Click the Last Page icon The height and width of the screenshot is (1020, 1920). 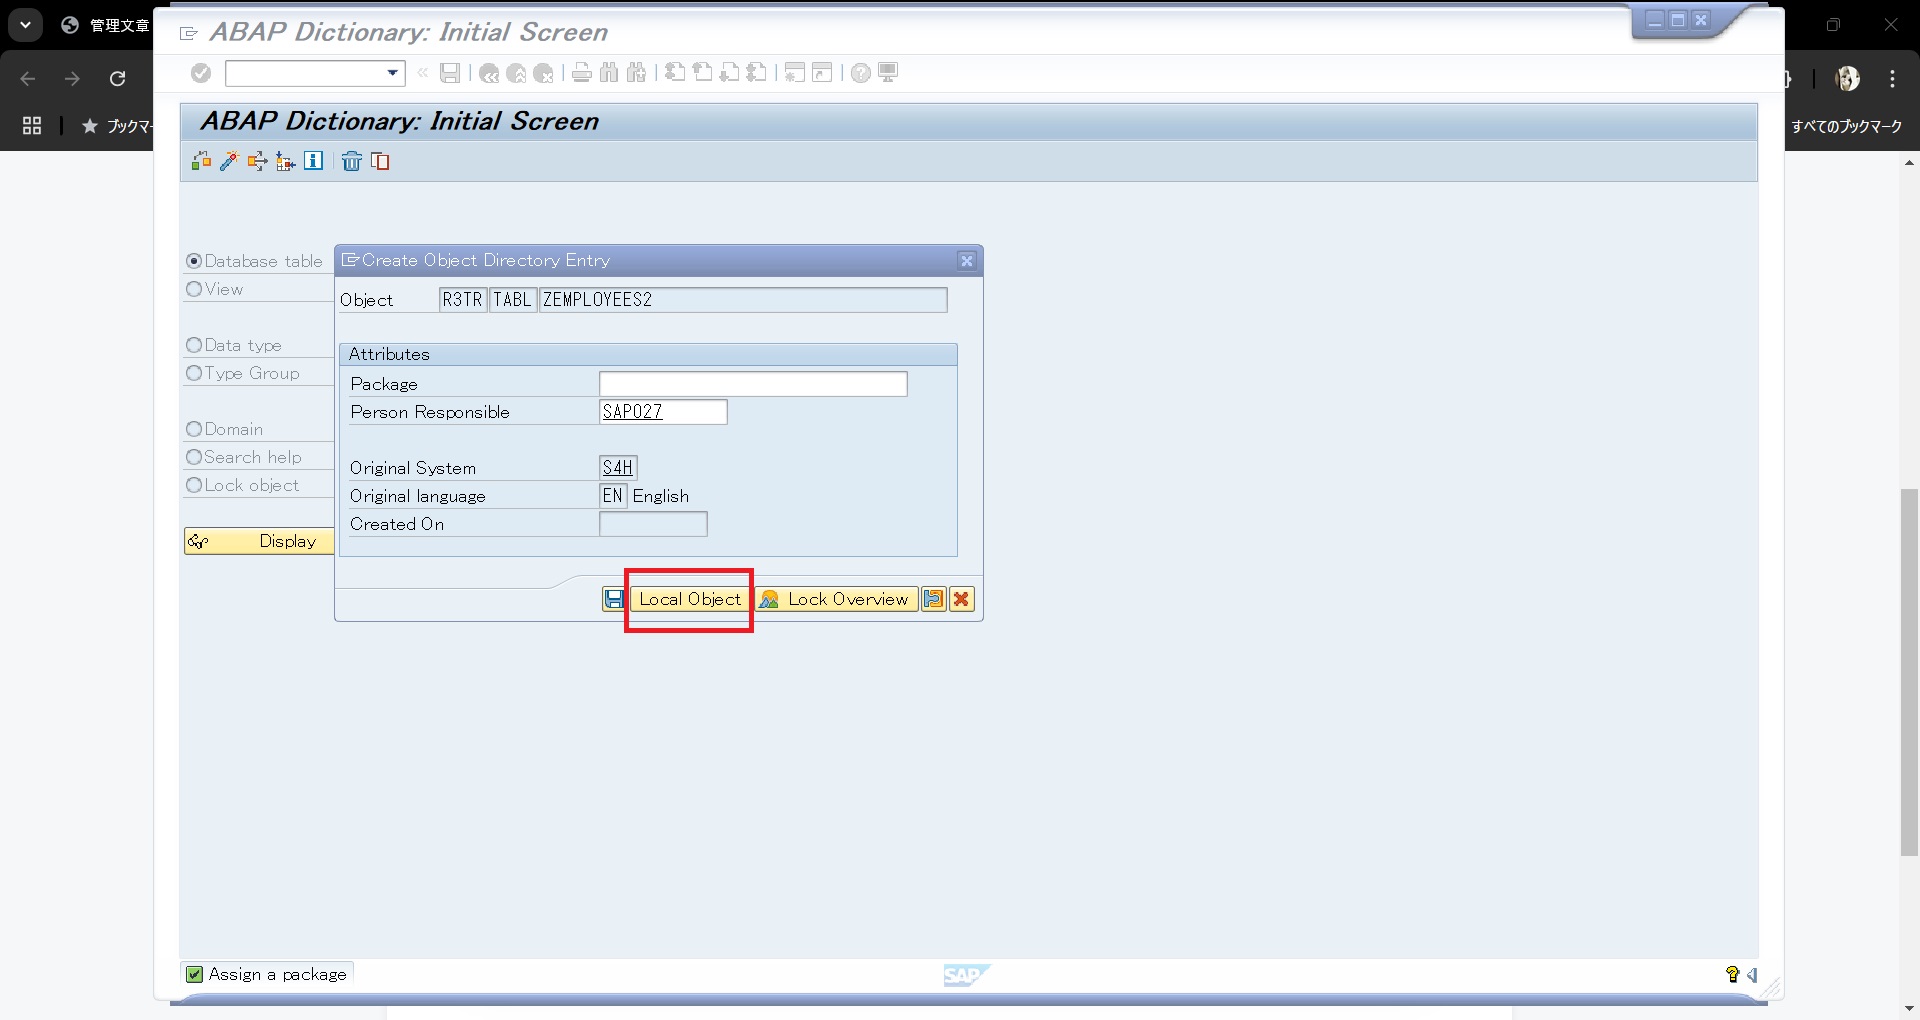pos(757,73)
